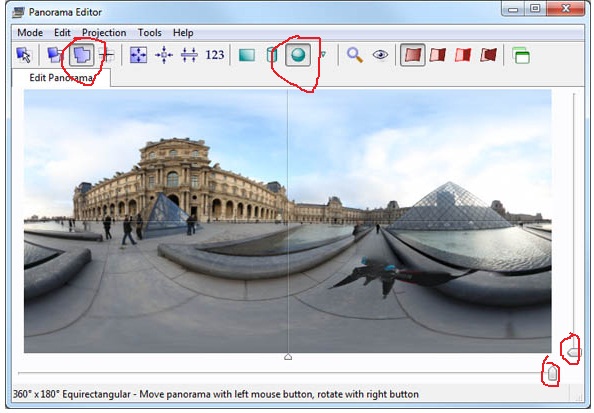Click the green always-on-top window icon
Screen dimensions: 594x413
pos(521,55)
